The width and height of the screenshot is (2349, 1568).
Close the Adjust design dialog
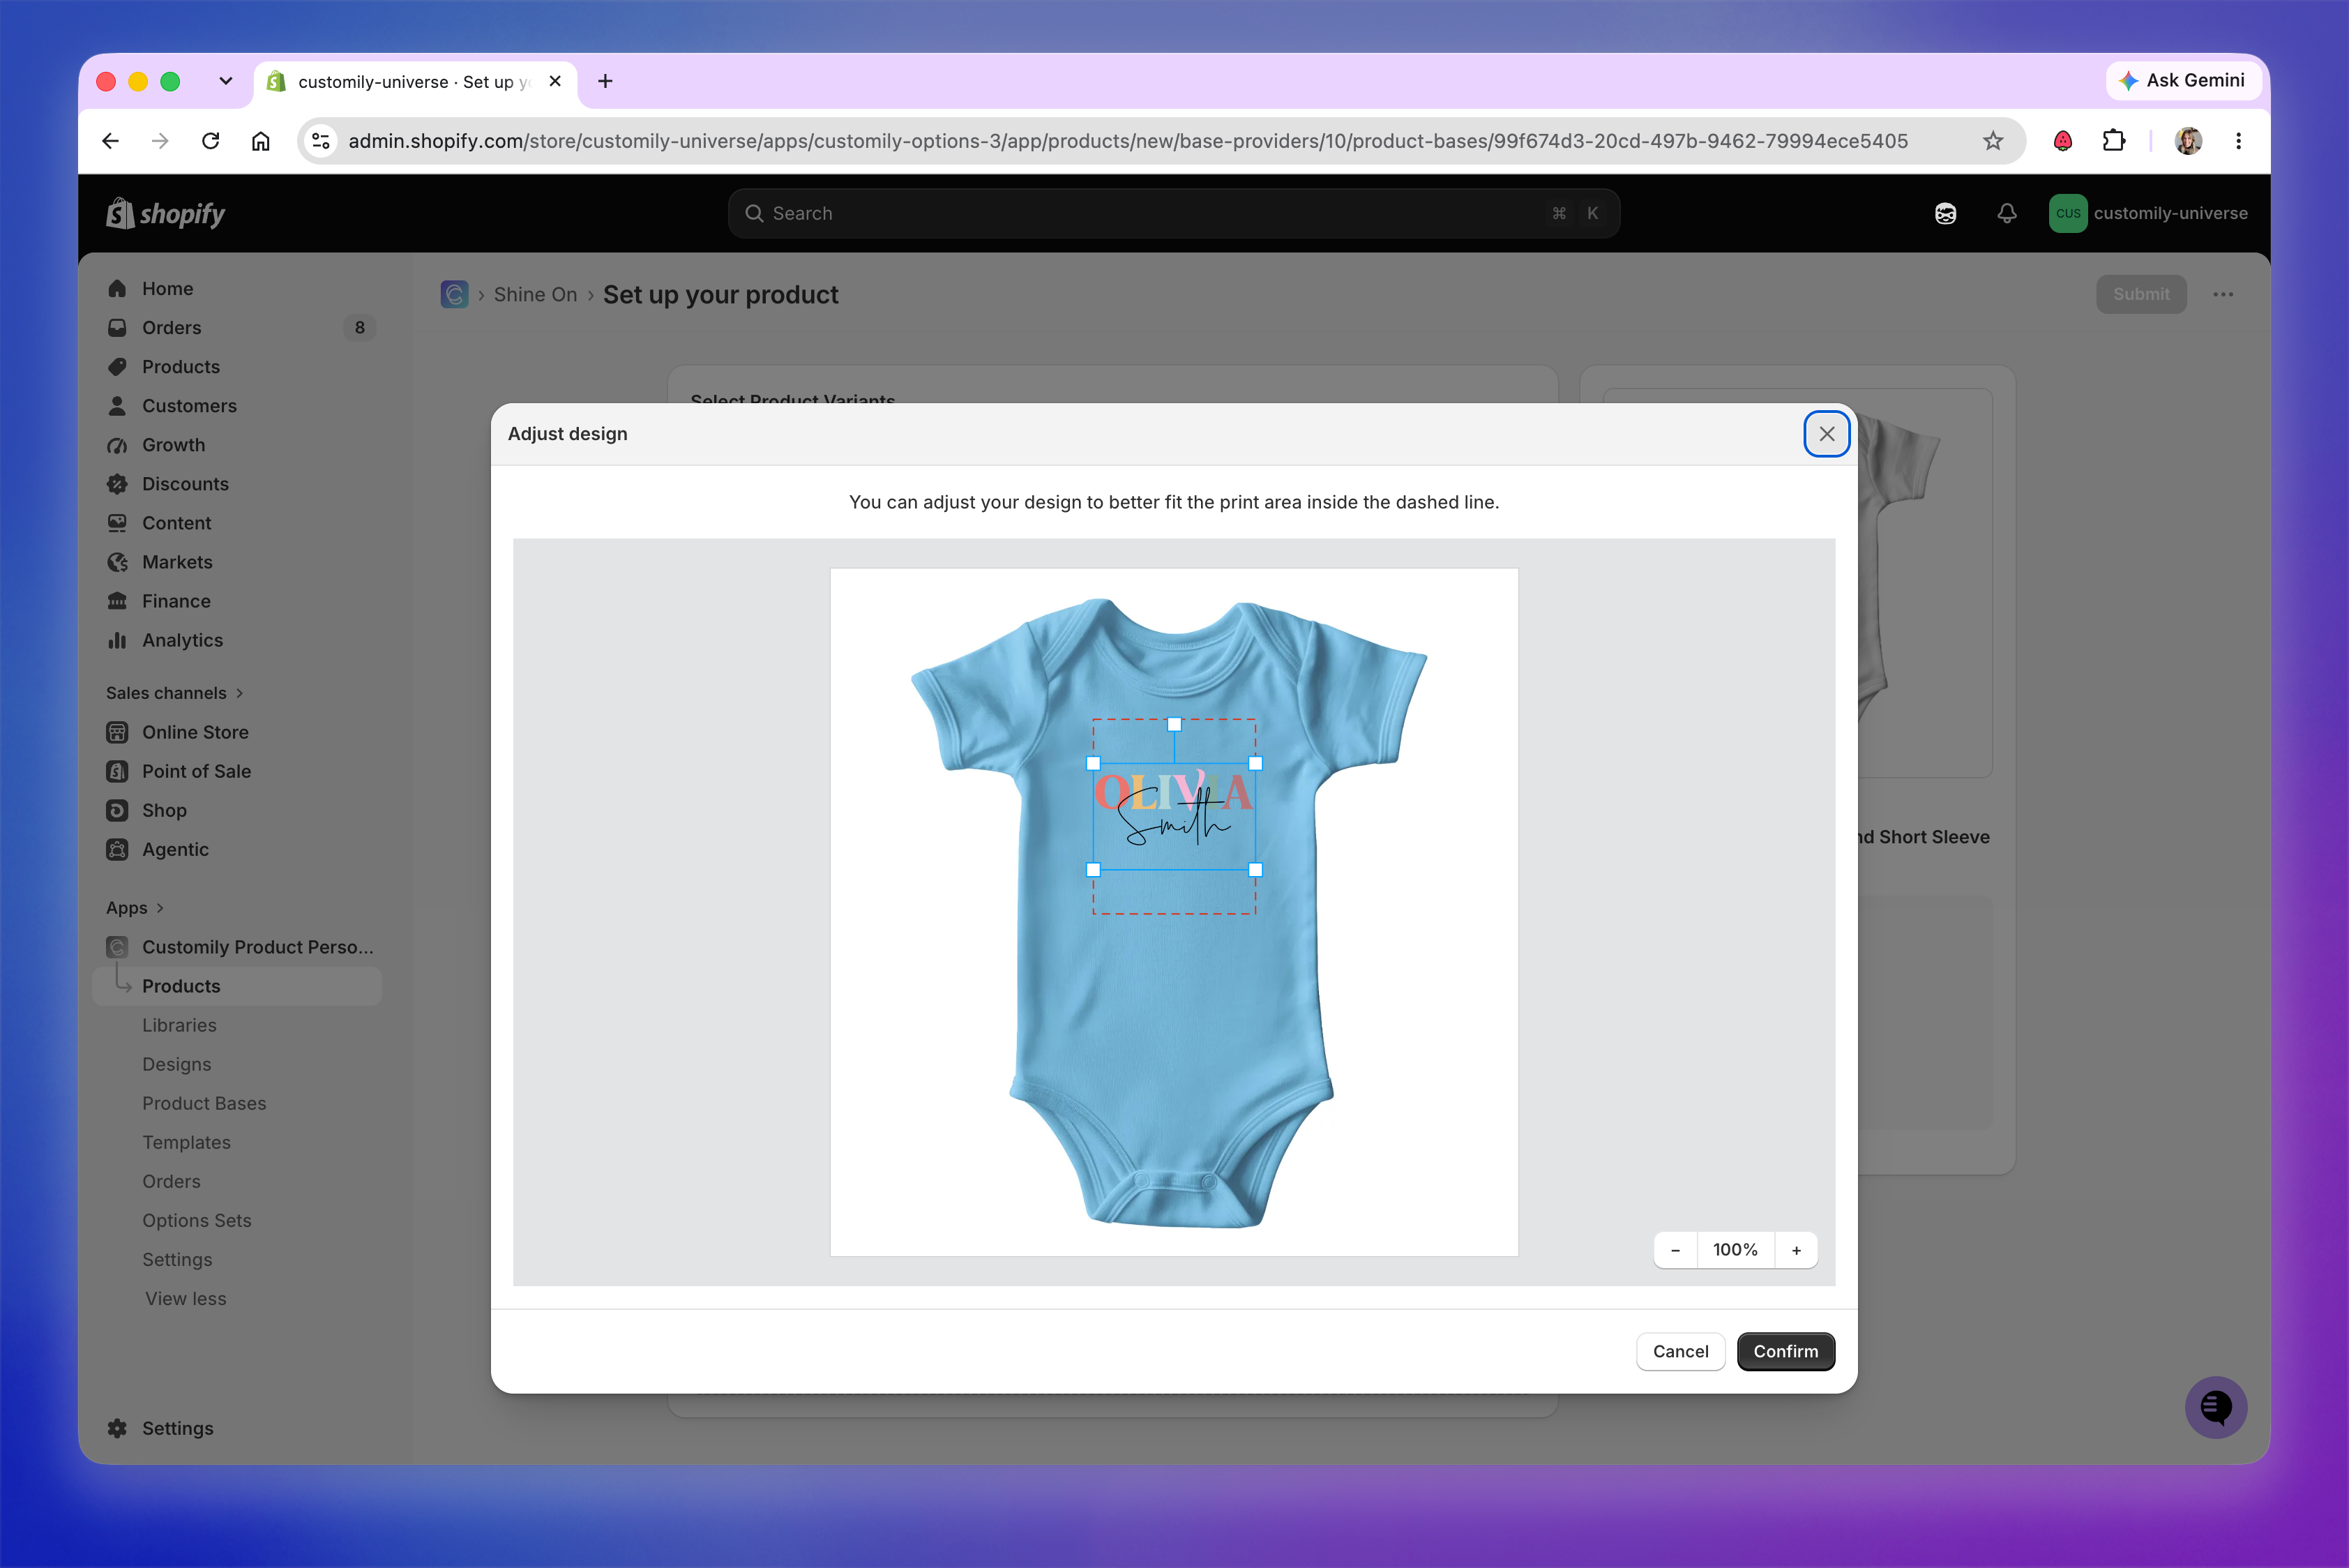click(x=1826, y=434)
